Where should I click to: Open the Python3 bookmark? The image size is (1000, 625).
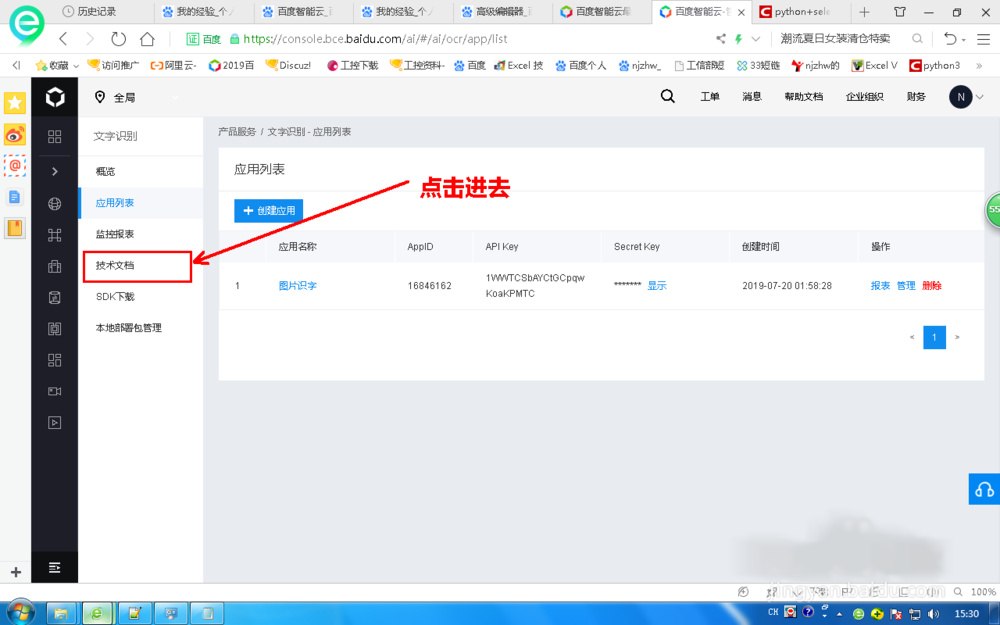[x=935, y=65]
